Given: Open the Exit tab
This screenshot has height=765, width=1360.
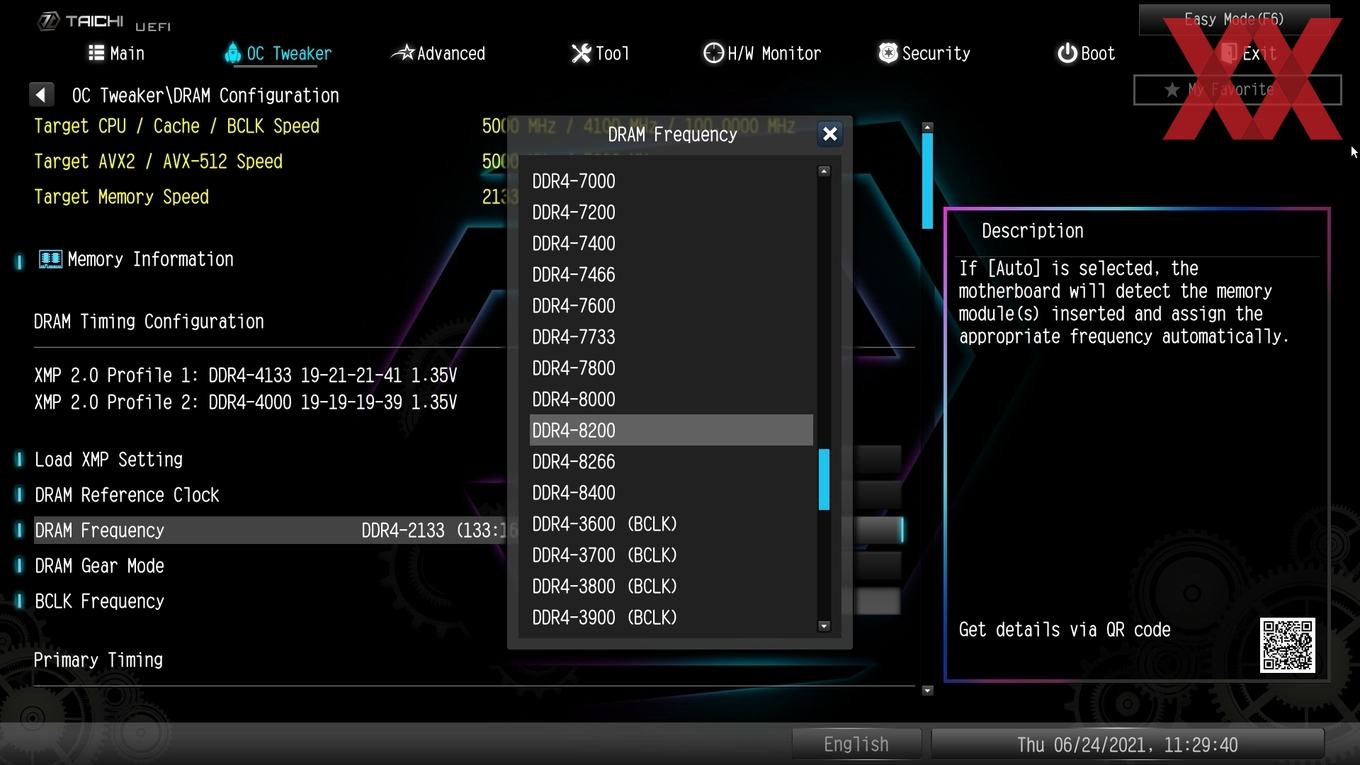Looking at the screenshot, I should (x=1248, y=53).
